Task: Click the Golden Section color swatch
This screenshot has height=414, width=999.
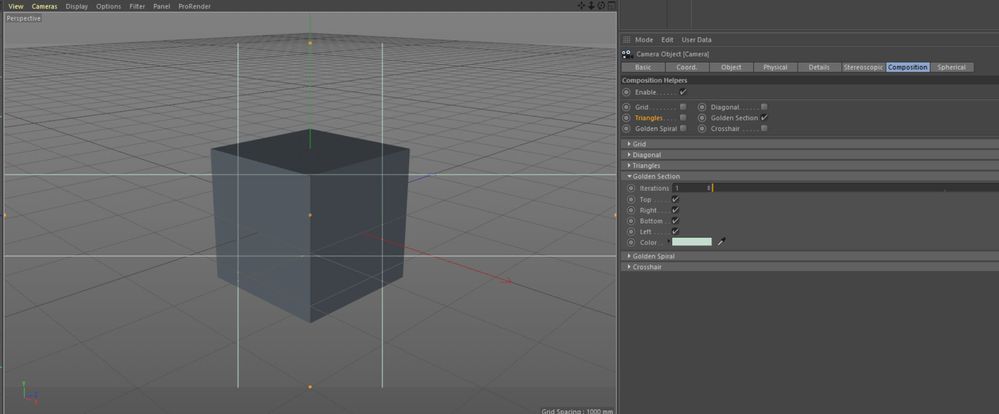Action: point(692,242)
